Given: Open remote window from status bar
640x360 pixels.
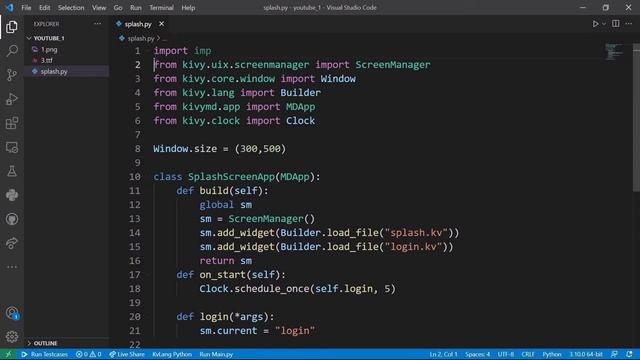Looking at the screenshot, I should (x=8, y=354).
